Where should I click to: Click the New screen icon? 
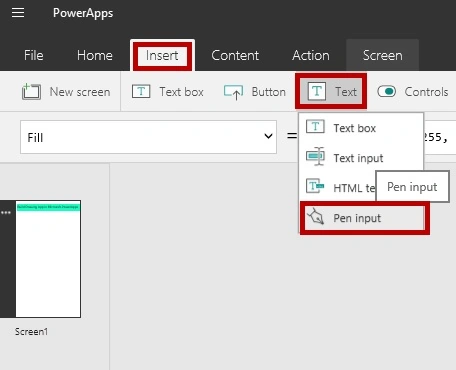pyautogui.click(x=31, y=92)
